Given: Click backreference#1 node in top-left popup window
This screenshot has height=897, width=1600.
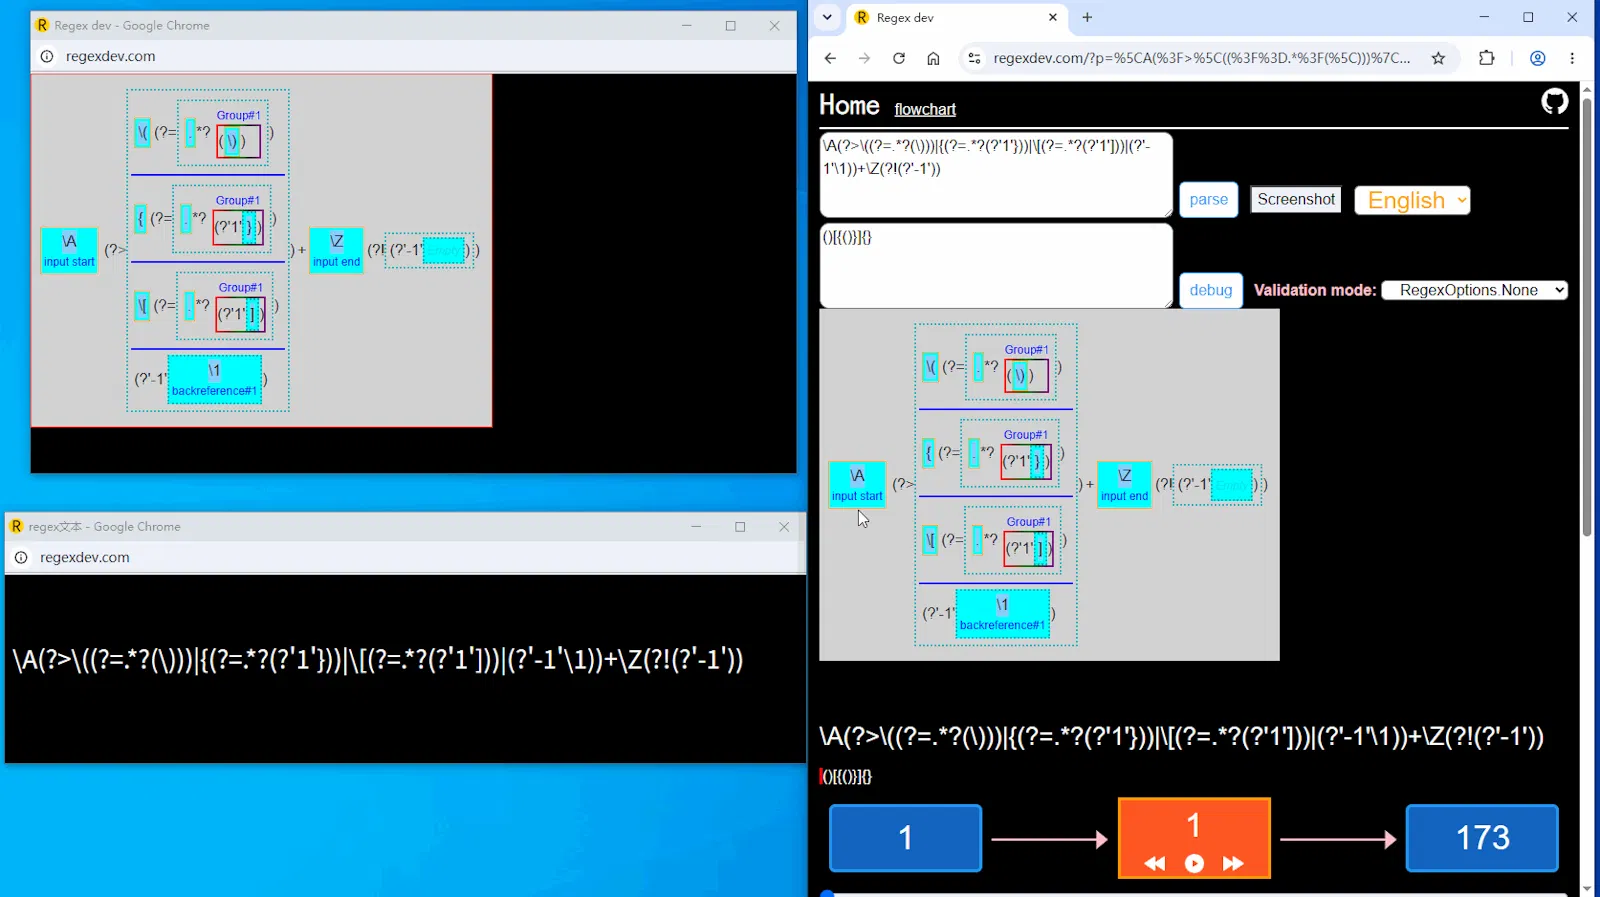Looking at the screenshot, I should point(214,379).
